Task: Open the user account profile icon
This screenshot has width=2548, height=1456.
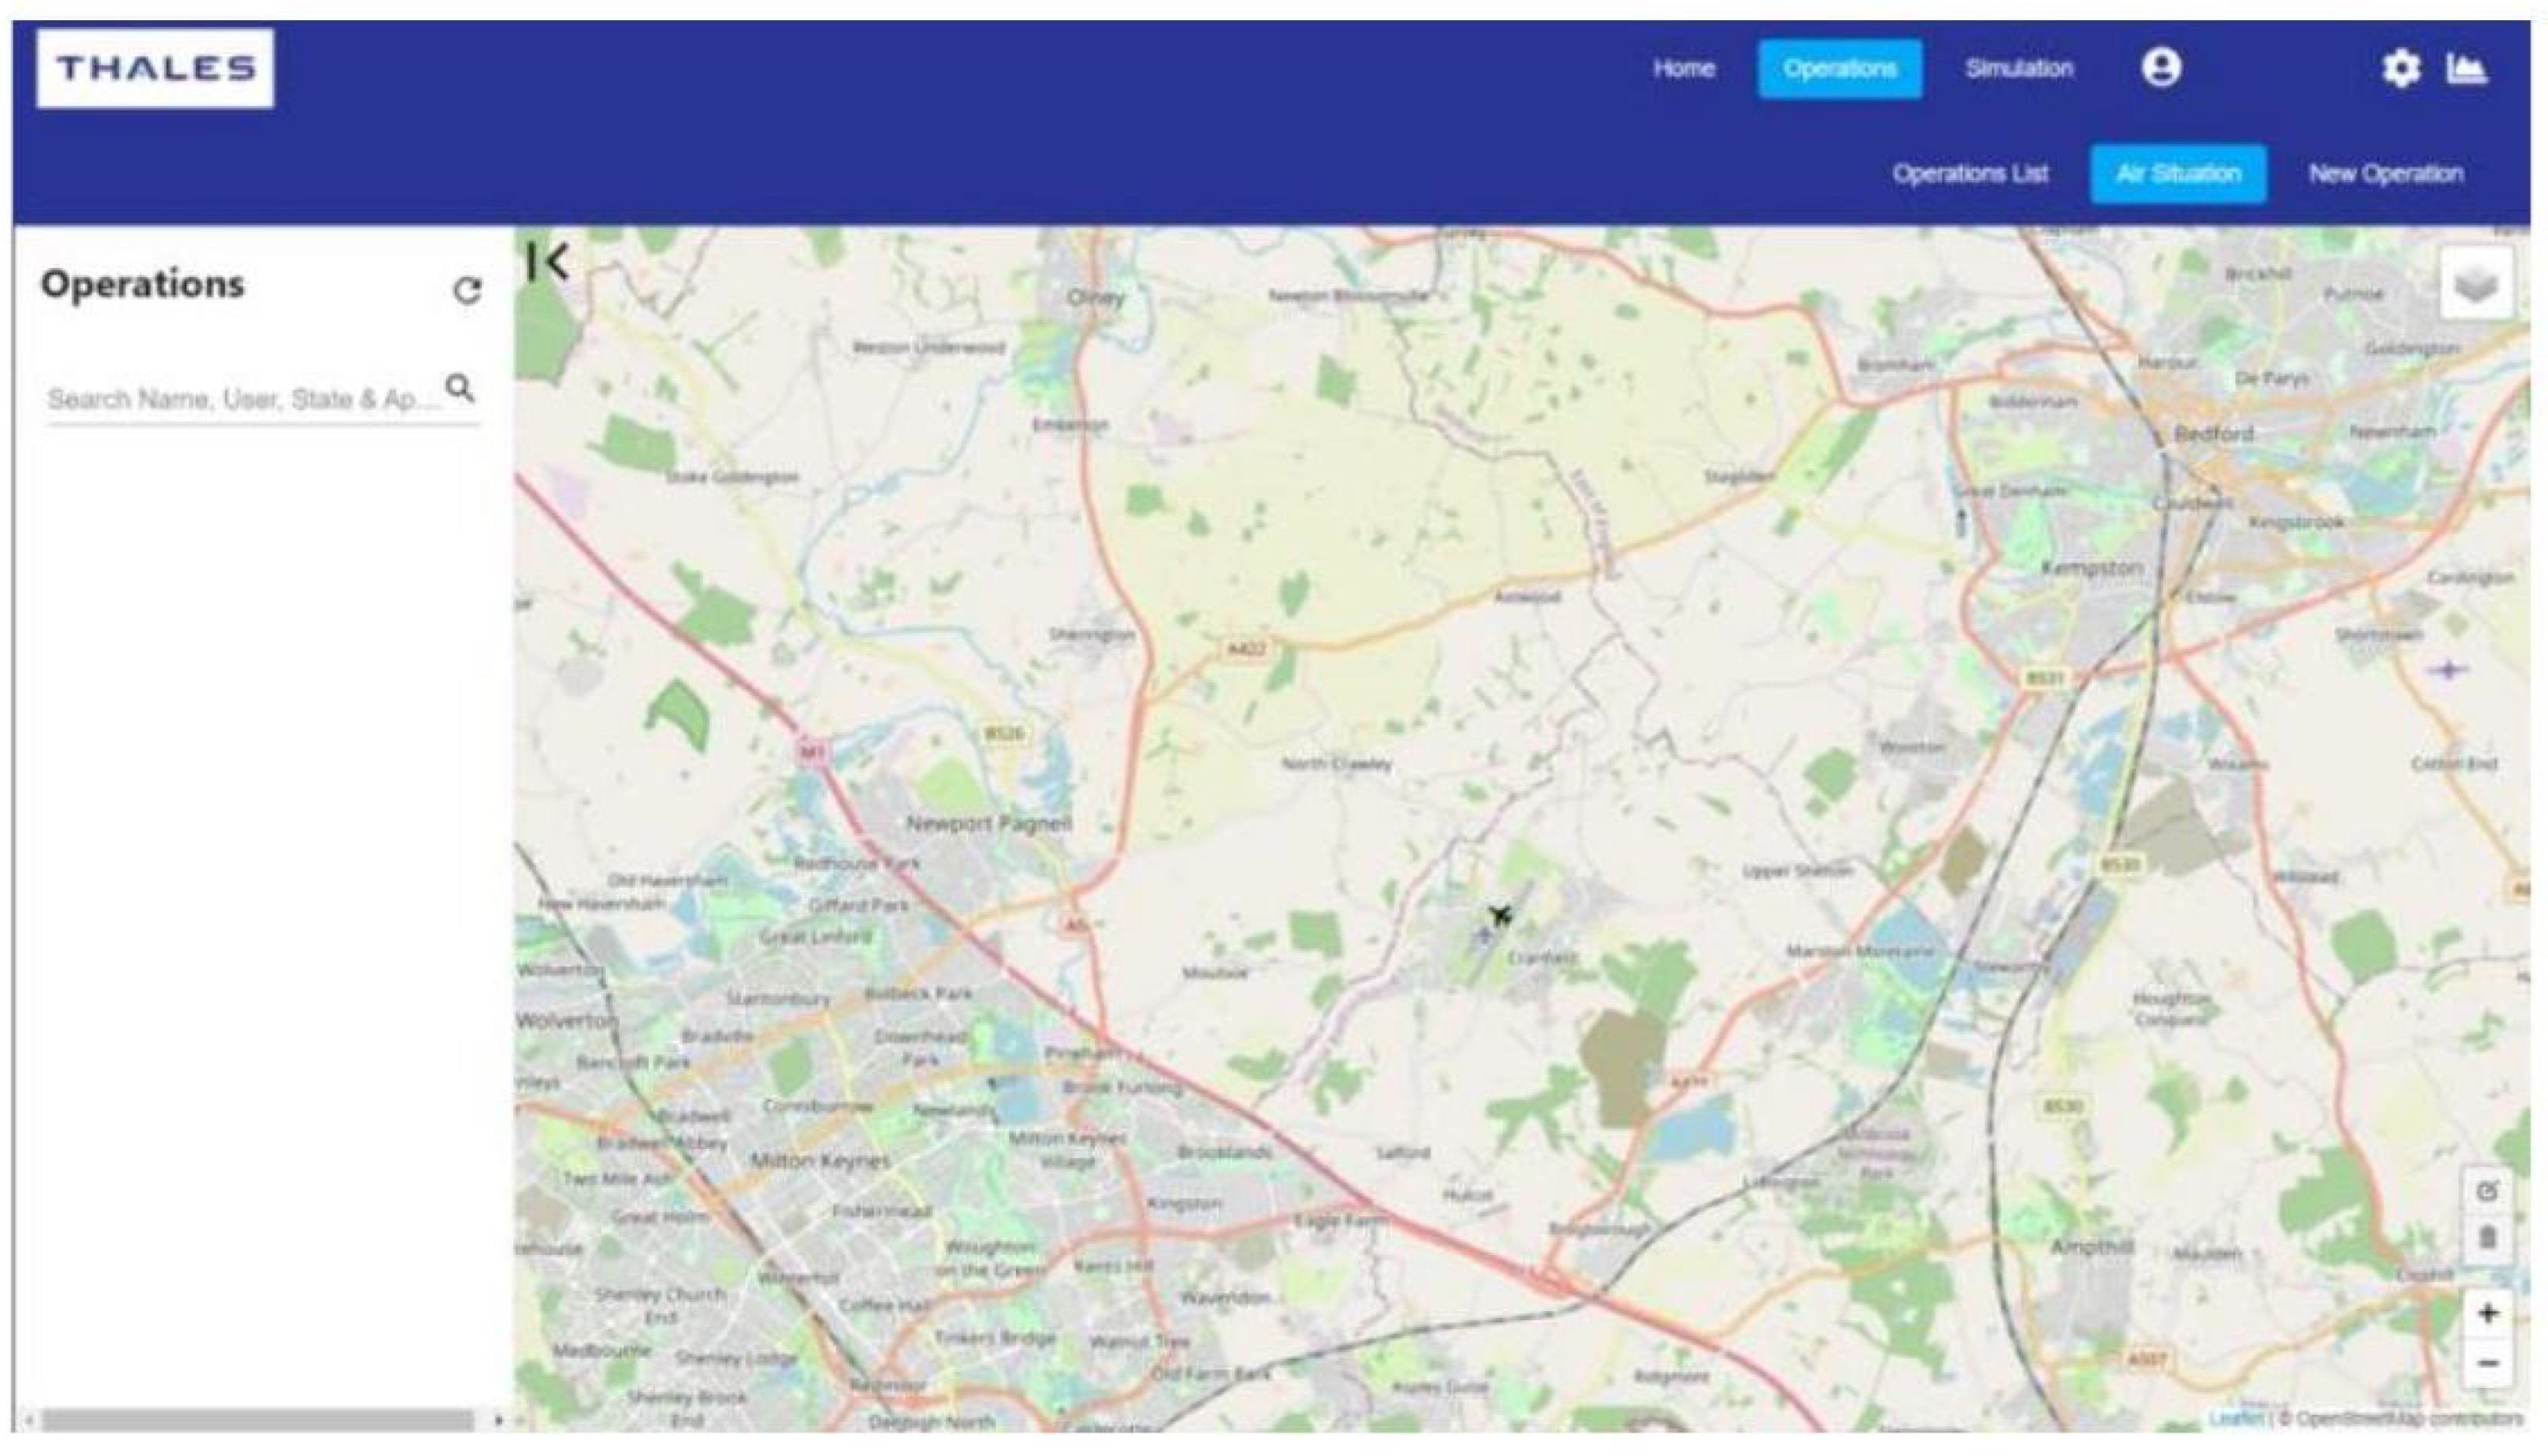Action: tap(2160, 68)
